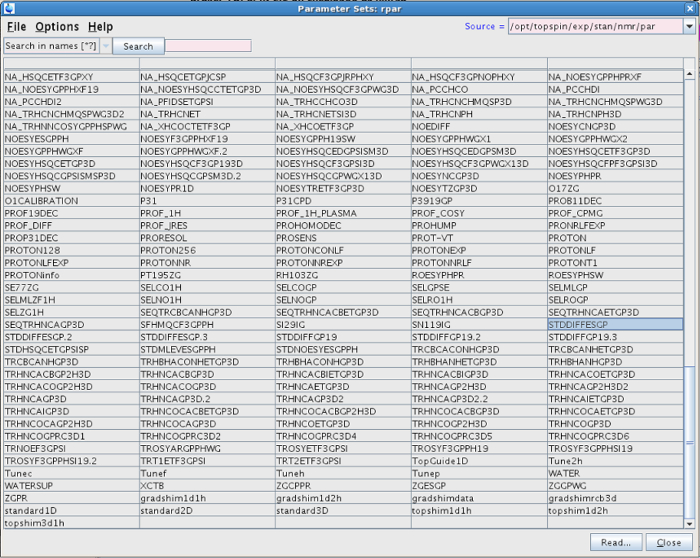Select the ROESYPHSW parameter set

[x=615, y=275]
